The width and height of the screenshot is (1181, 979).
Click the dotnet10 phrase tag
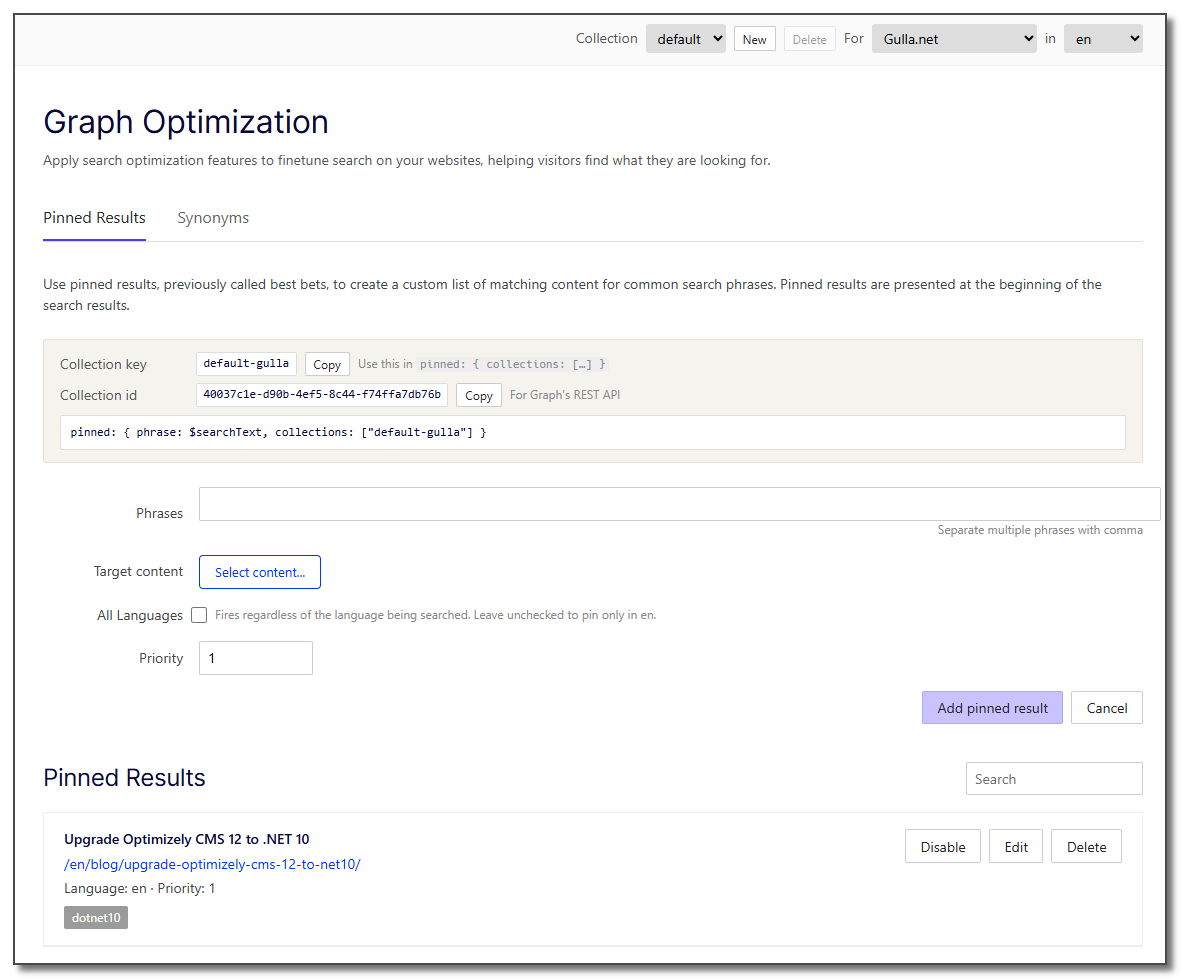[x=96, y=917]
